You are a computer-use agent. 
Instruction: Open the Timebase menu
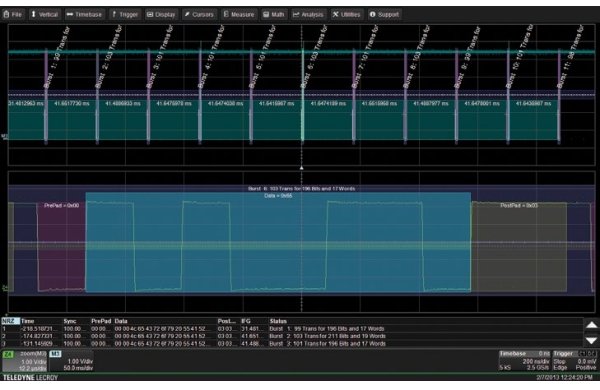[x=84, y=15]
